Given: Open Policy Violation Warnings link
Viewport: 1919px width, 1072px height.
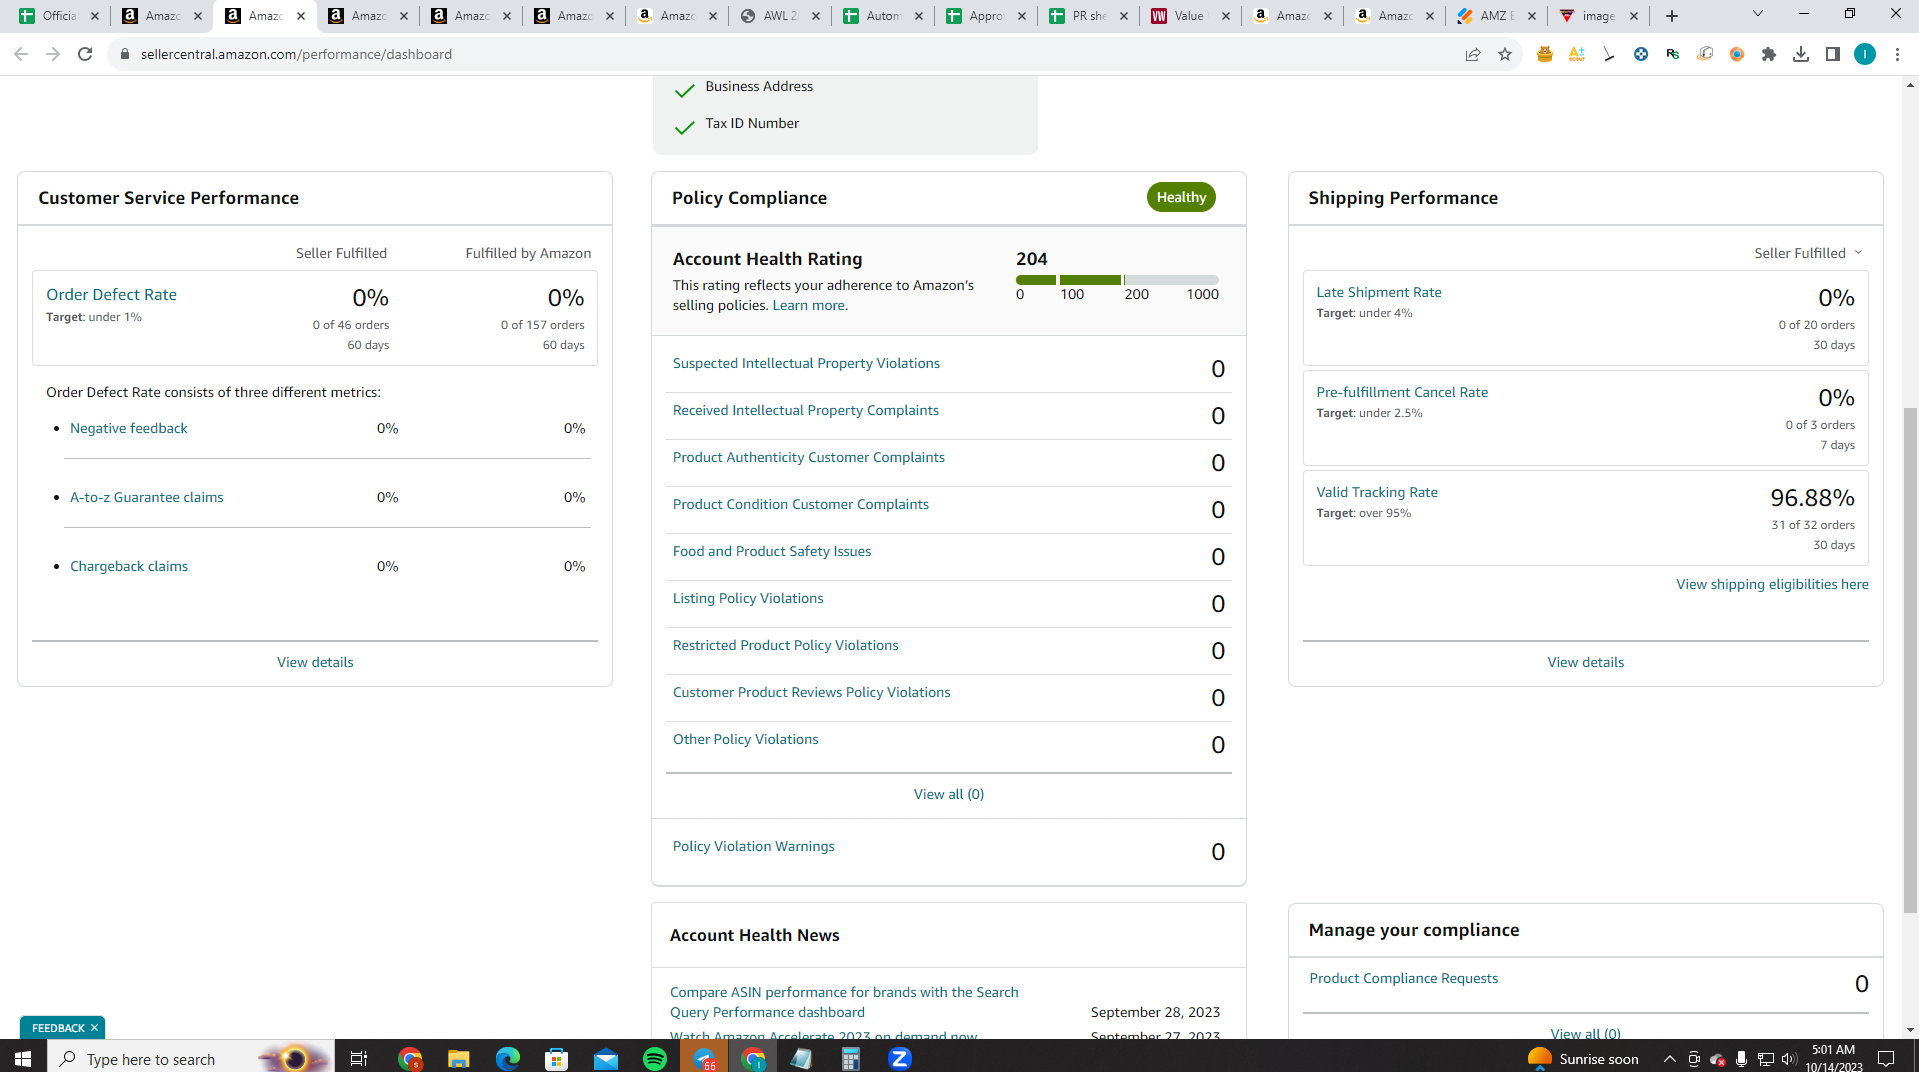Looking at the screenshot, I should pyautogui.click(x=753, y=846).
